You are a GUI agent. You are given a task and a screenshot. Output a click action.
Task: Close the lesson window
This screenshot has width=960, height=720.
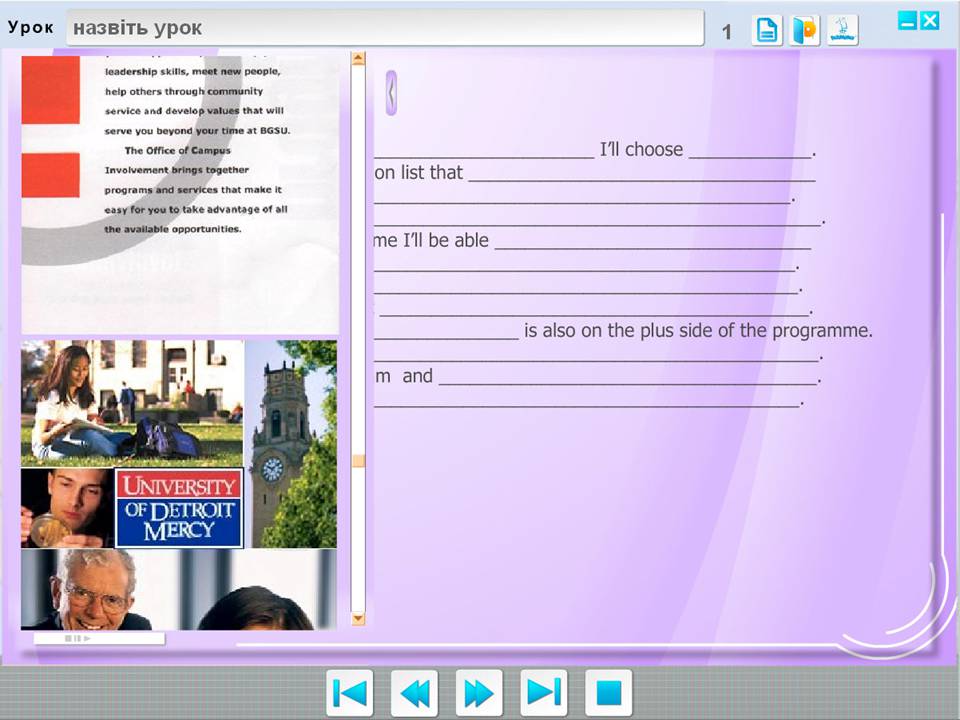929,21
